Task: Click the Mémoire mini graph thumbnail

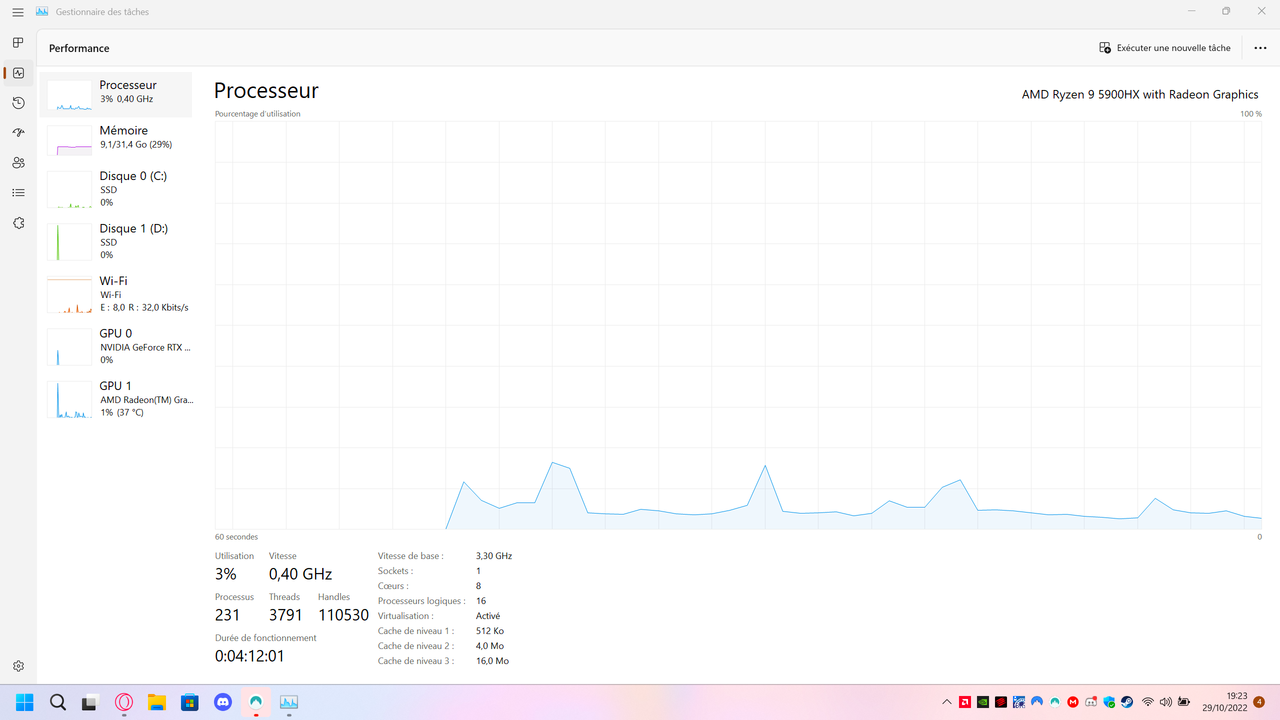Action: [x=70, y=140]
